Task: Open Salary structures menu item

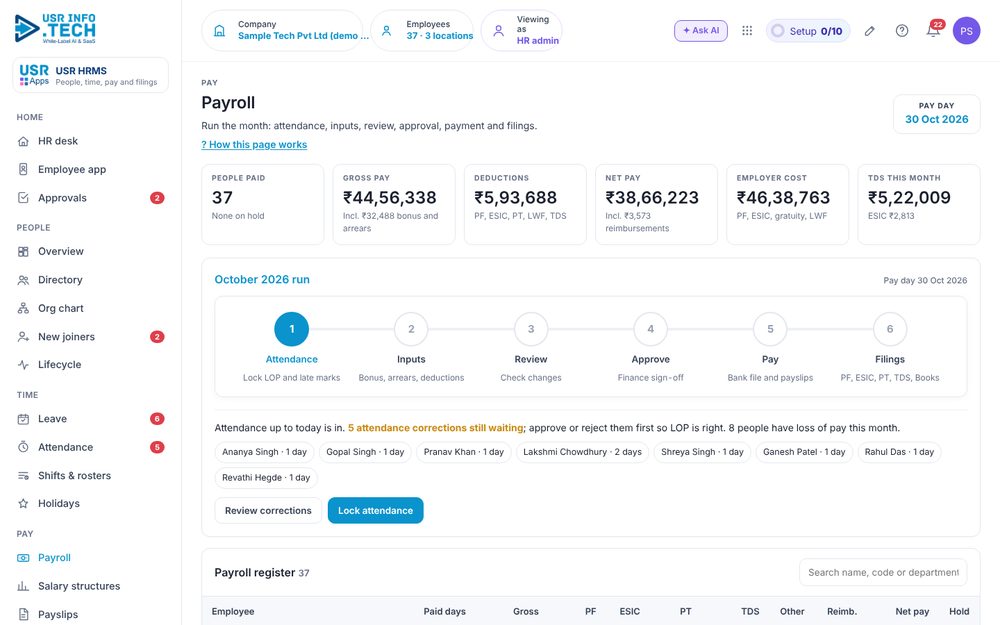Action: tap(91, 586)
